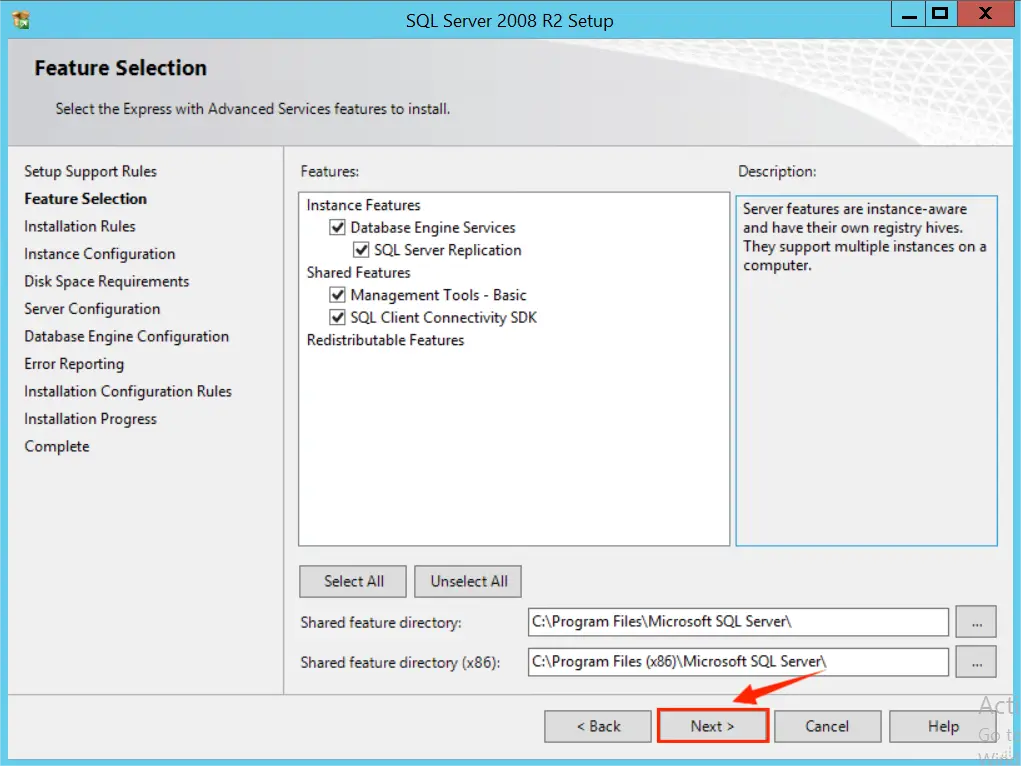Open browse dialog for x86 feature directory
The height and width of the screenshot is (766, 1021).
click(975, 661)
